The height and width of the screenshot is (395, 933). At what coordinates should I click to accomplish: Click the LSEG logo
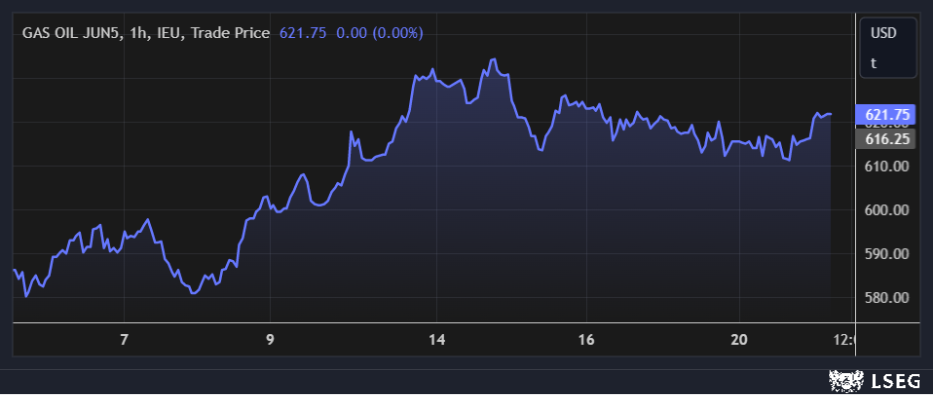(x=875, y=380)
